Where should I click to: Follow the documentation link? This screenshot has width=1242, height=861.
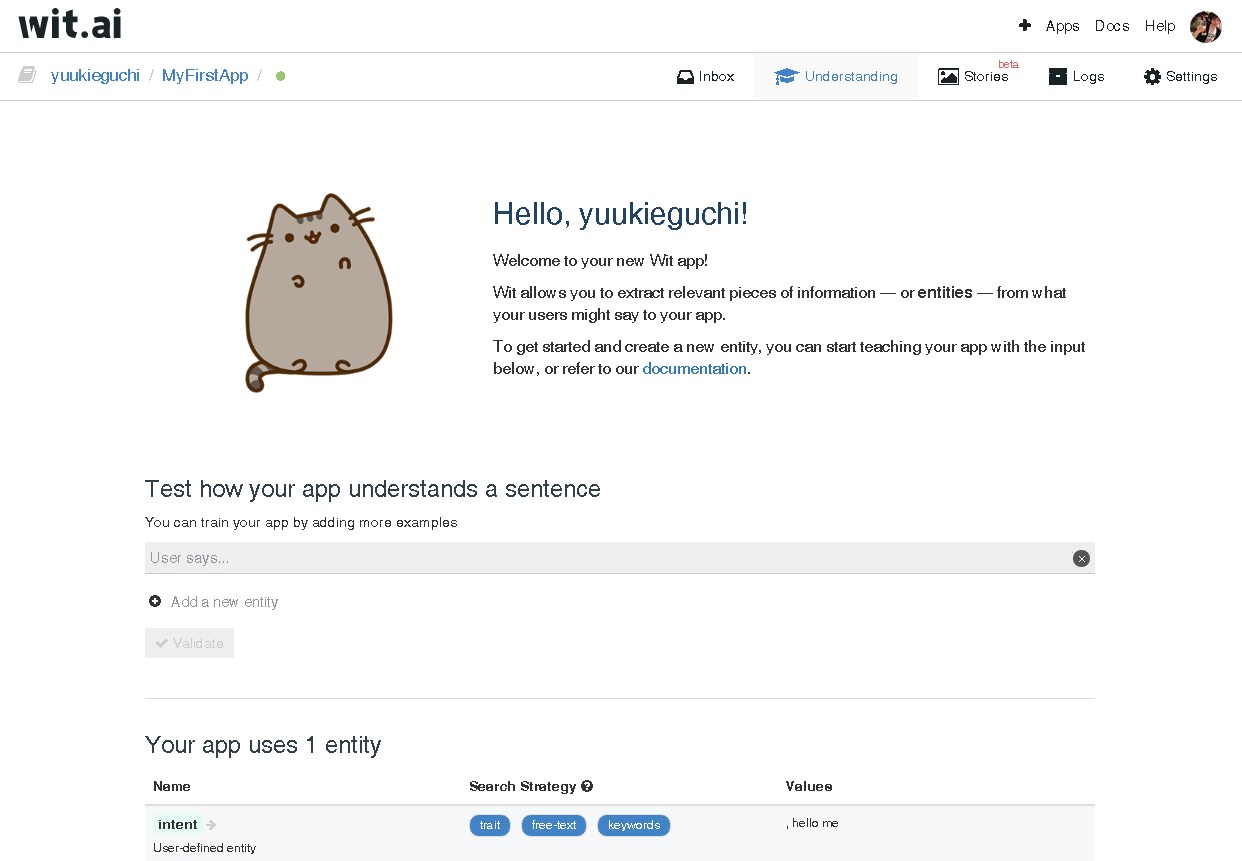694,369
